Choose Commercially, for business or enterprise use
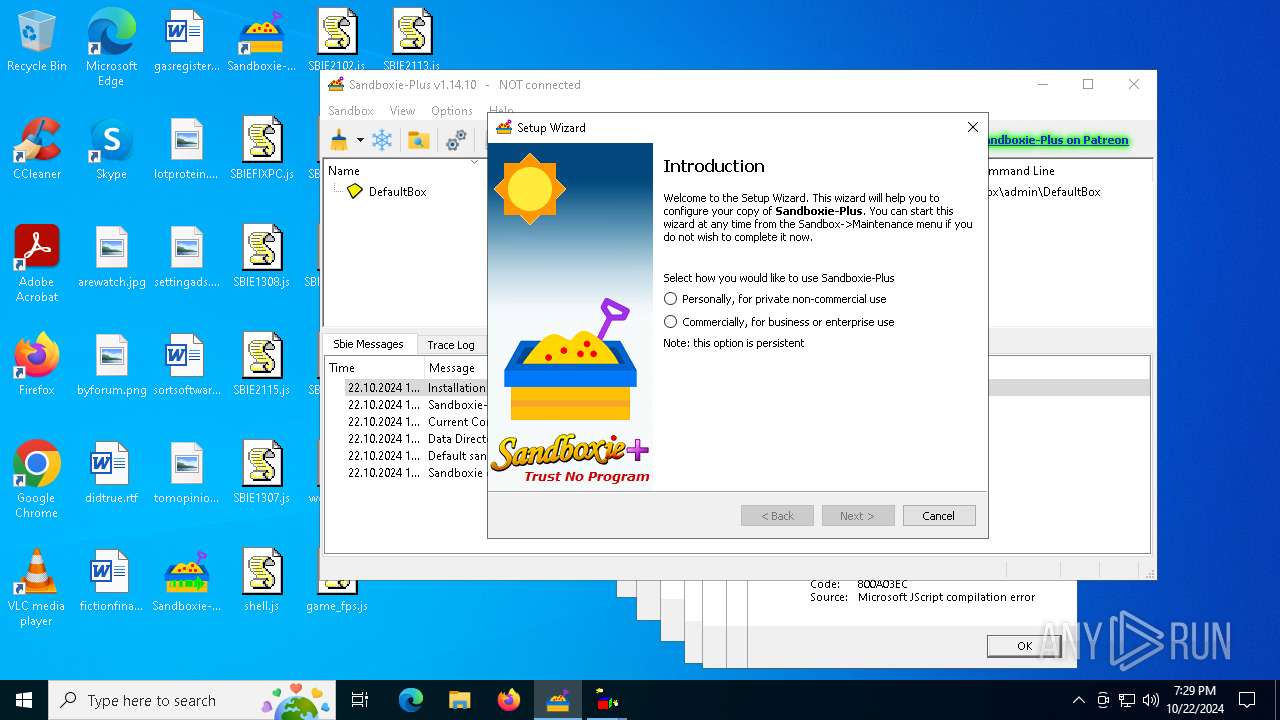The image size is (1280, 720). [x=779, y=322]
